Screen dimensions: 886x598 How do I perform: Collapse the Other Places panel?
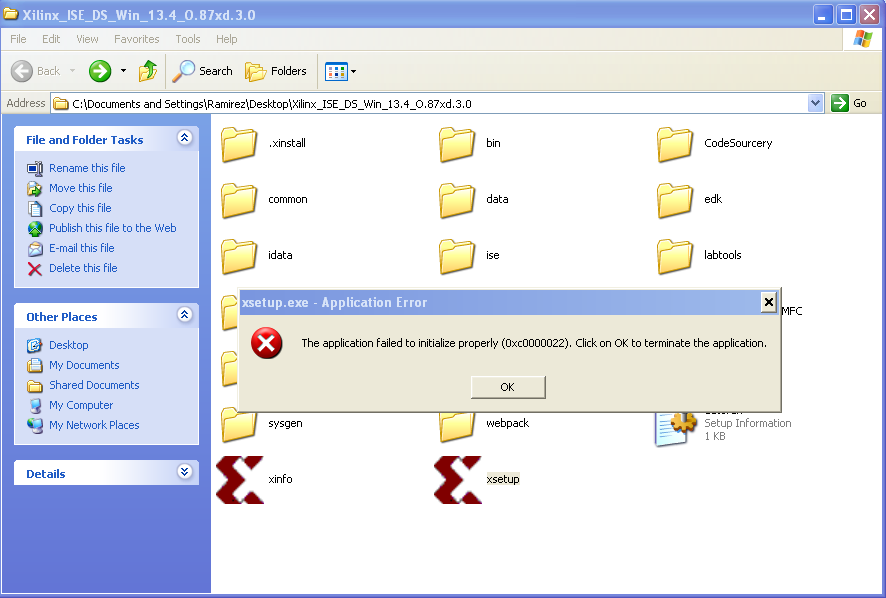coord(184,315)
